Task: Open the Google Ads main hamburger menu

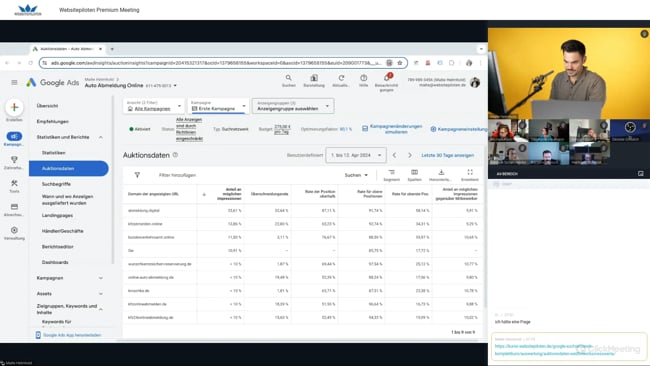Action: tap(14, 82)
